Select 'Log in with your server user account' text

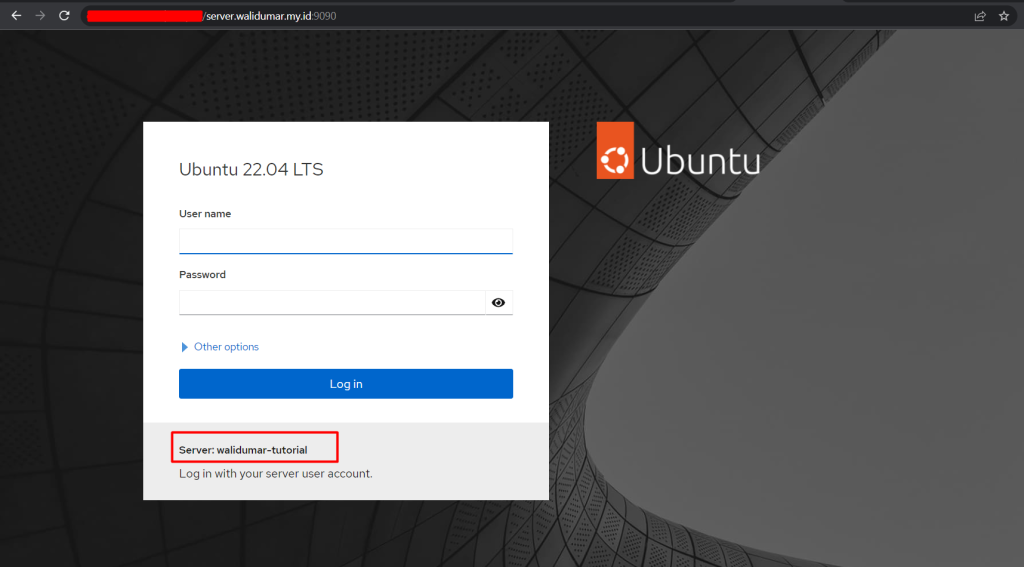pos(276,474)
